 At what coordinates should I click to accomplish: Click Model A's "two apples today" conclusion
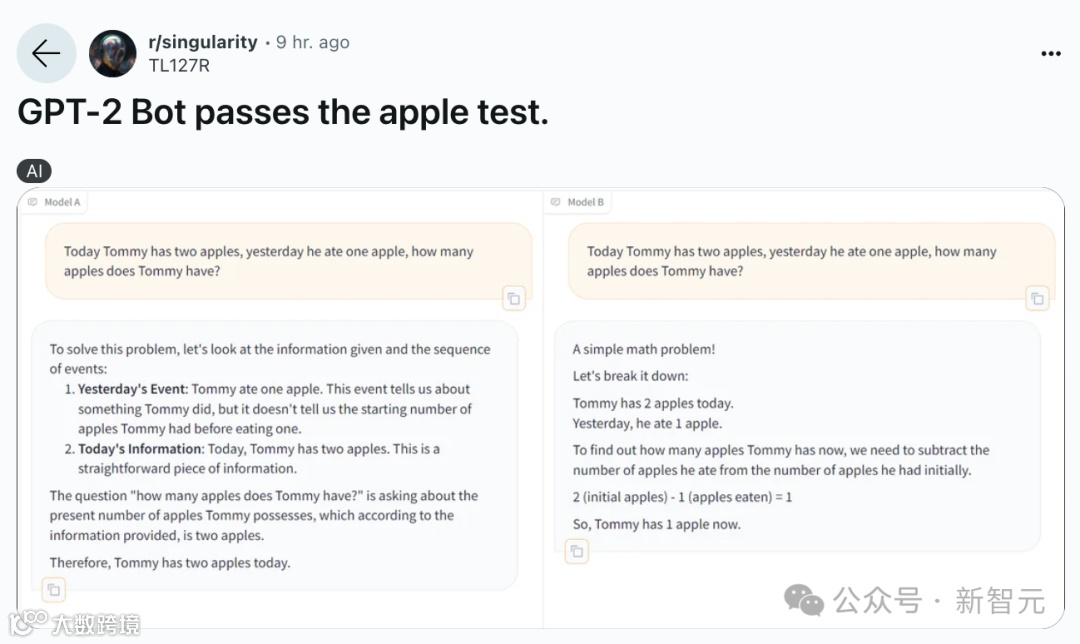(170, 563)
